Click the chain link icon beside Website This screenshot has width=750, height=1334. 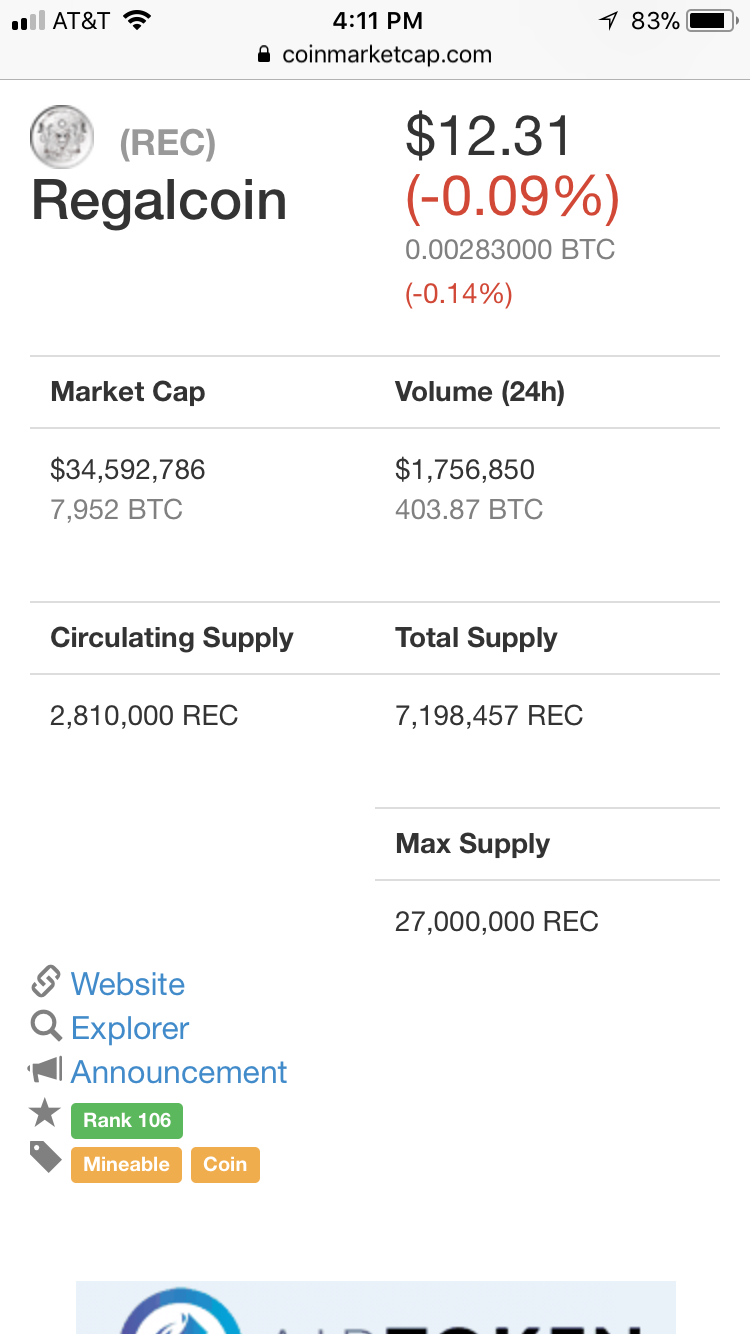46,983
